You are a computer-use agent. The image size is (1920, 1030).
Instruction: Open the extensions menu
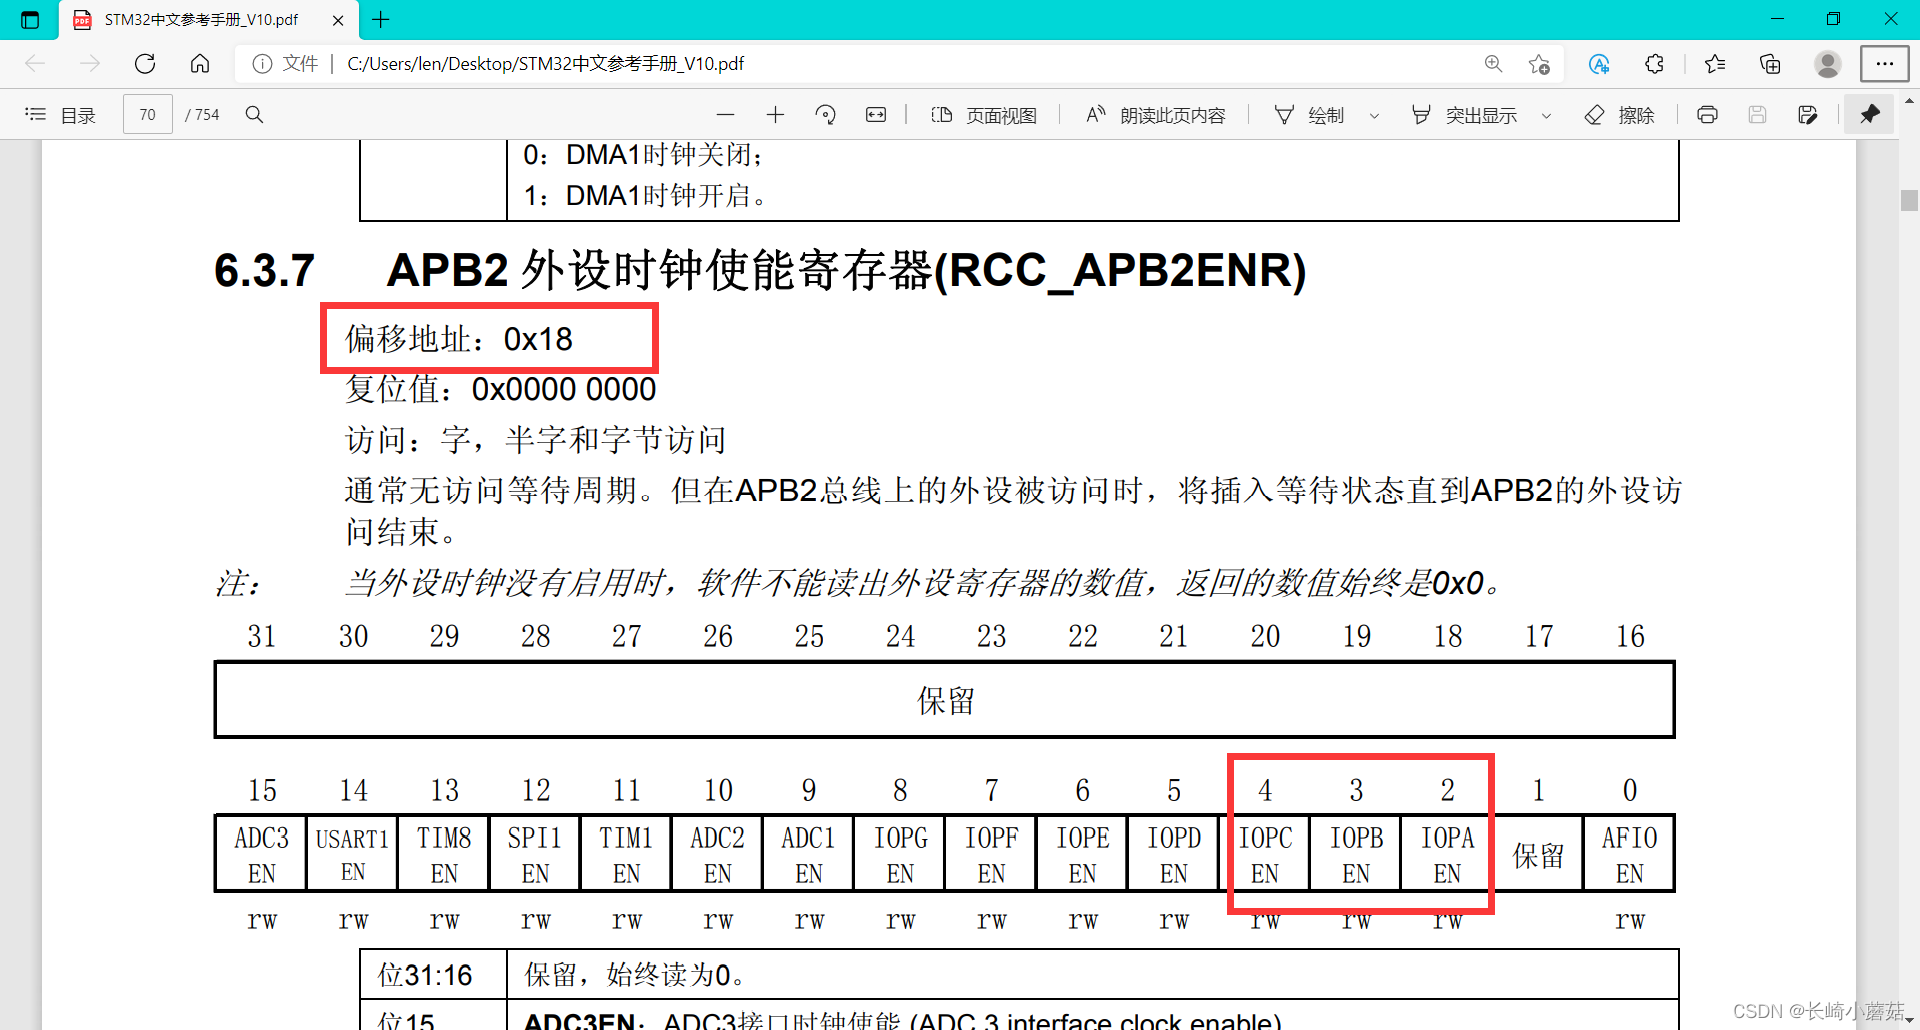[x=1654, y=64]
